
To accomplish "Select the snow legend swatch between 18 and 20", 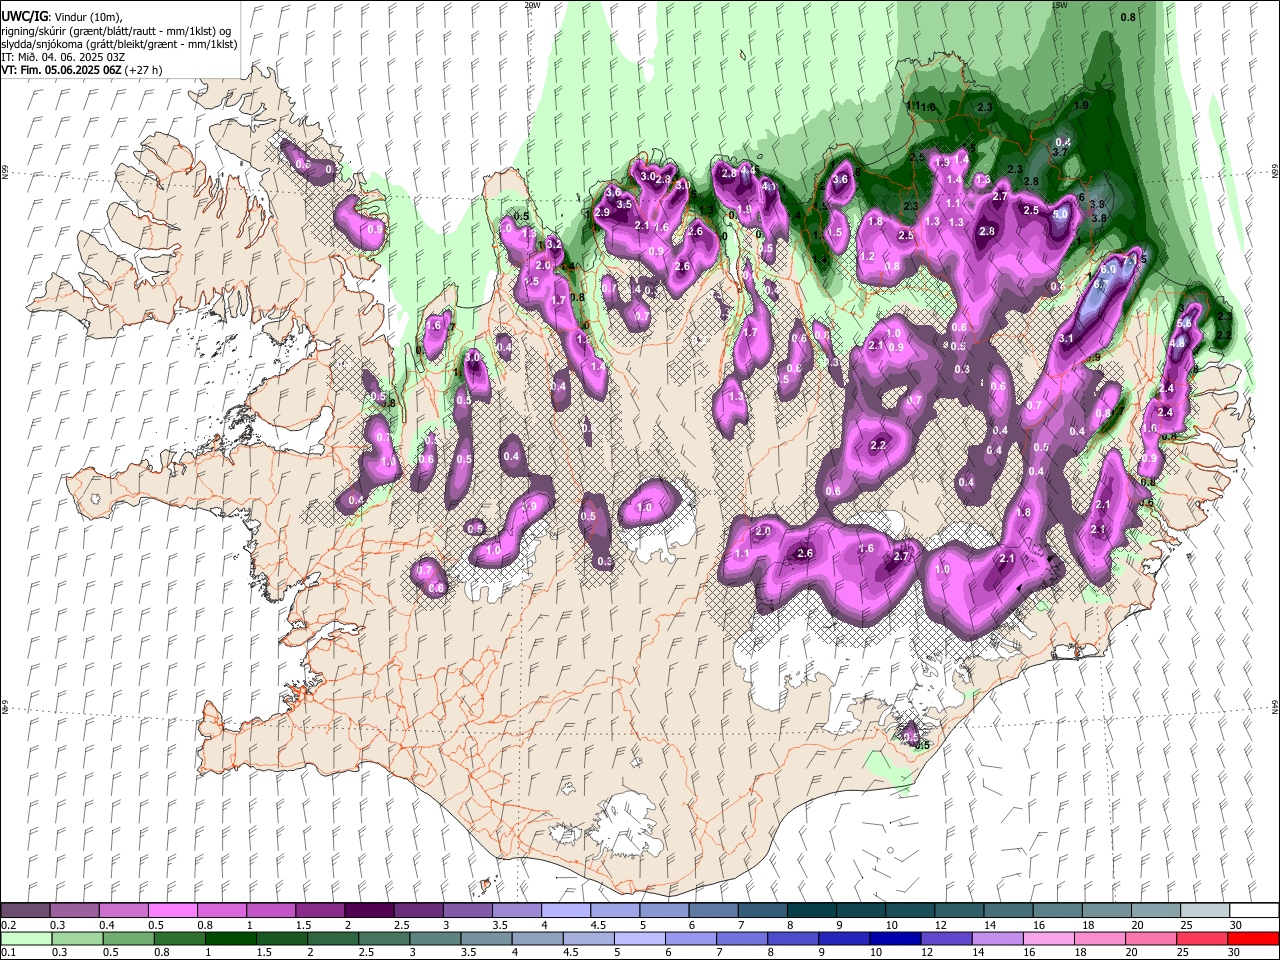I will [x=1105, y=911].
